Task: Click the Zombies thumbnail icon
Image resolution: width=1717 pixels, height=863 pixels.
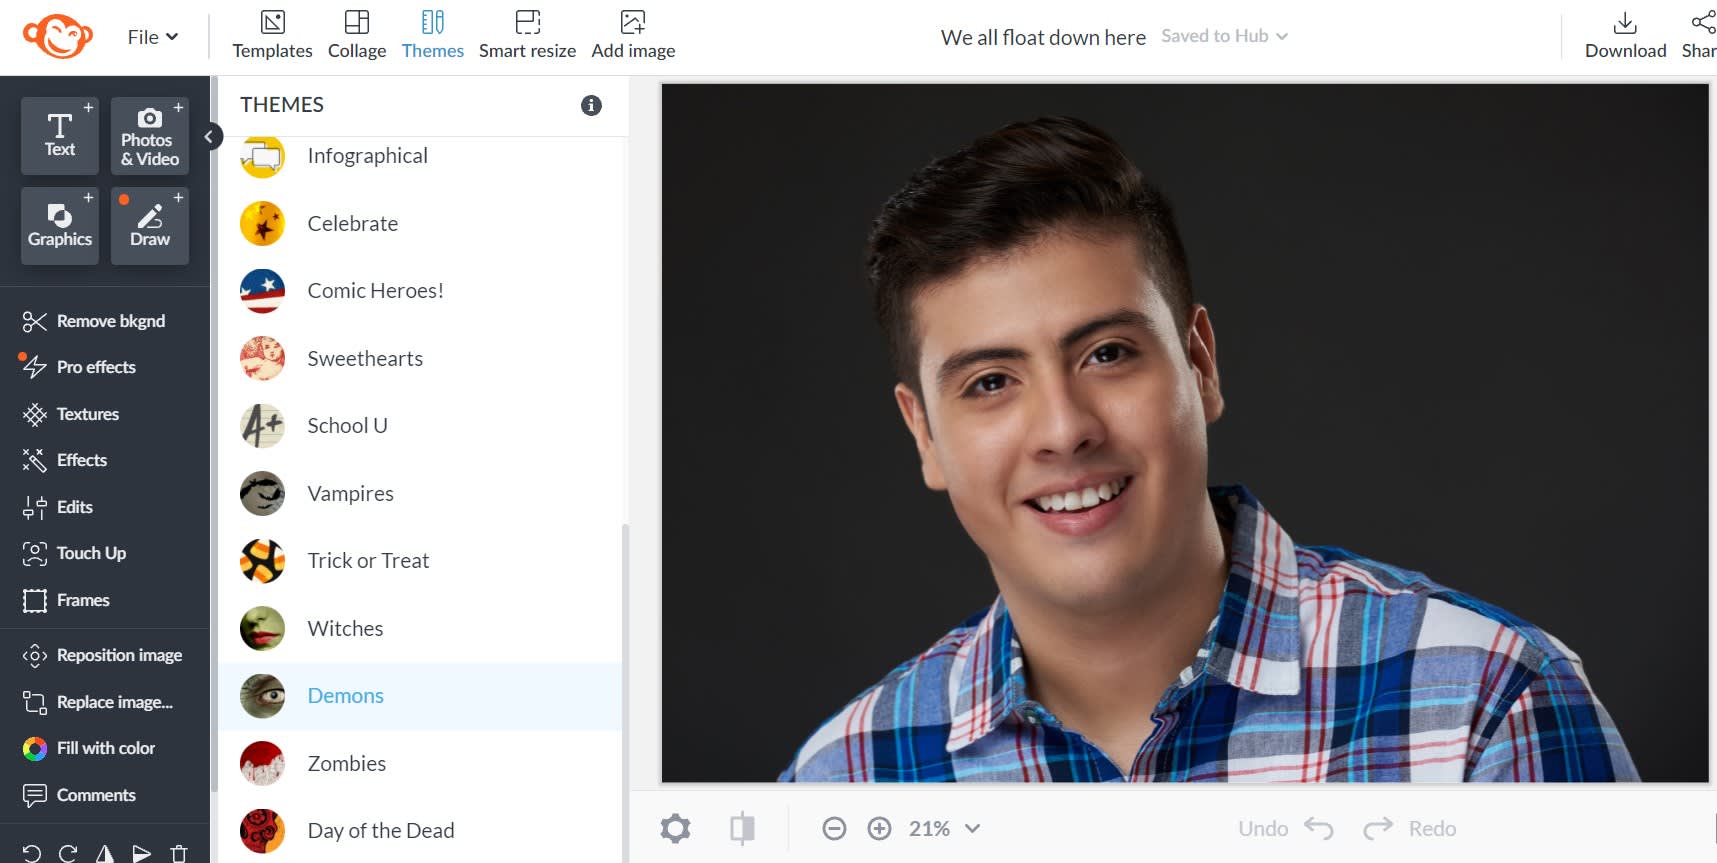Action: click(262, 764)
